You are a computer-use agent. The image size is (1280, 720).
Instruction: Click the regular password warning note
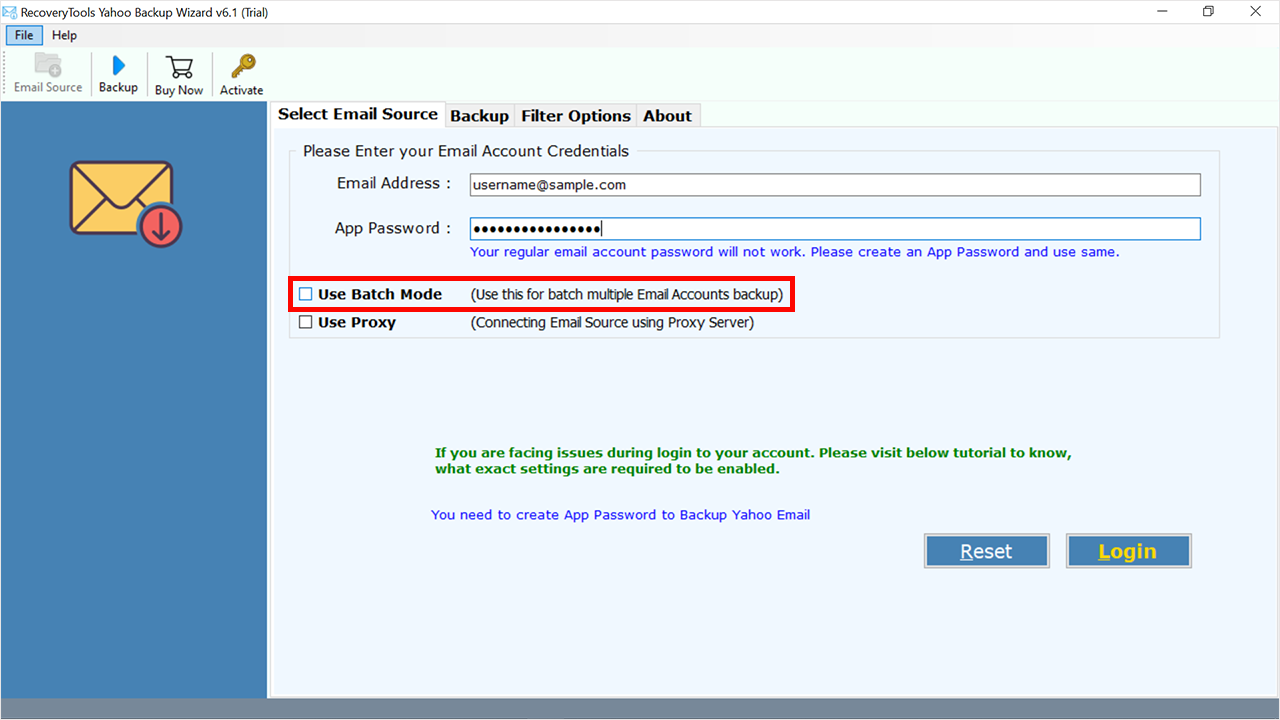tap(795, 252)
